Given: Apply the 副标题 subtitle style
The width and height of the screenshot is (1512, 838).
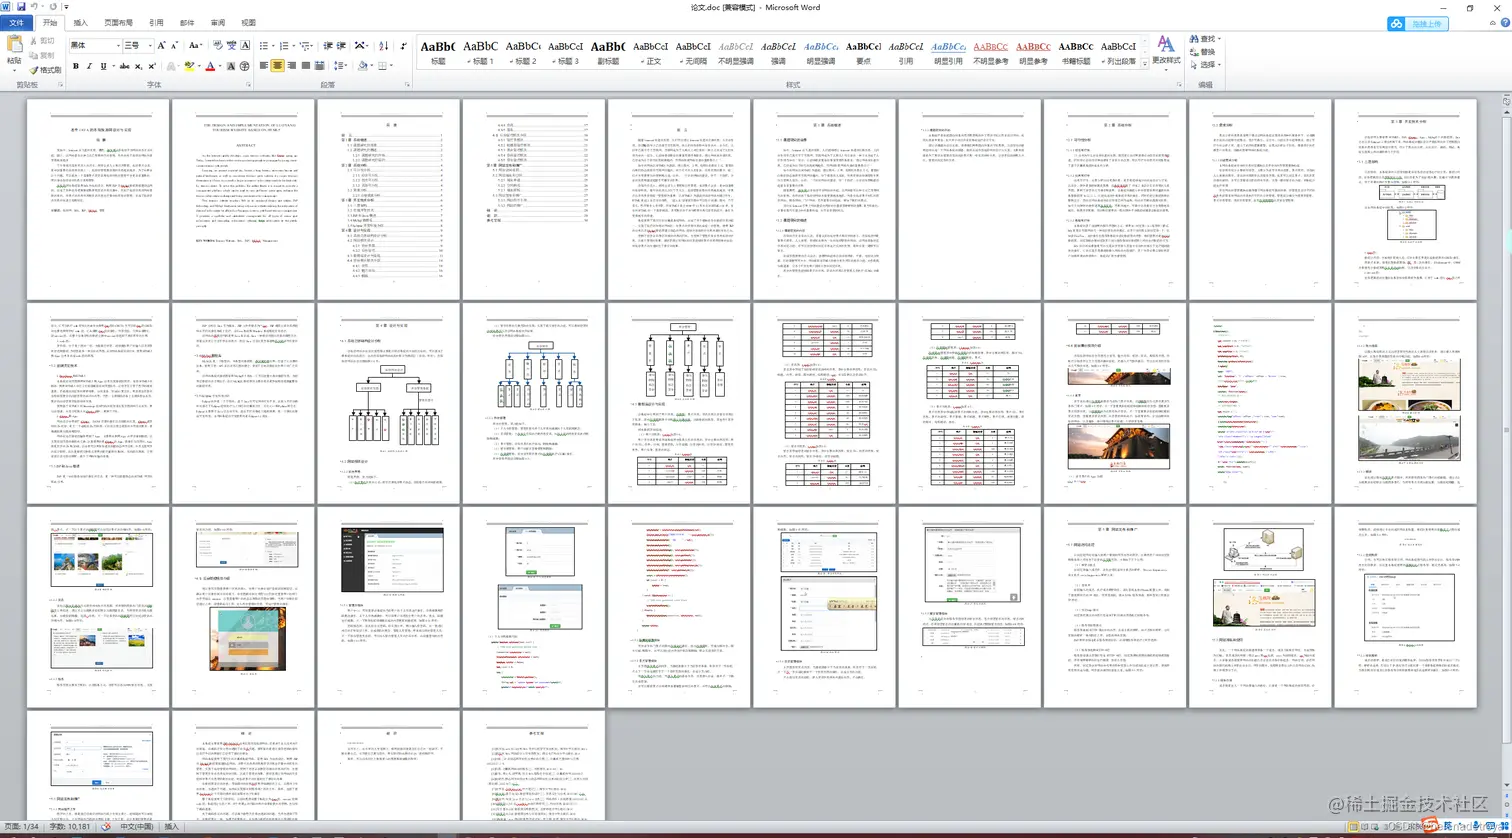Looking at the screenshot, I should (x=608, y=51).
